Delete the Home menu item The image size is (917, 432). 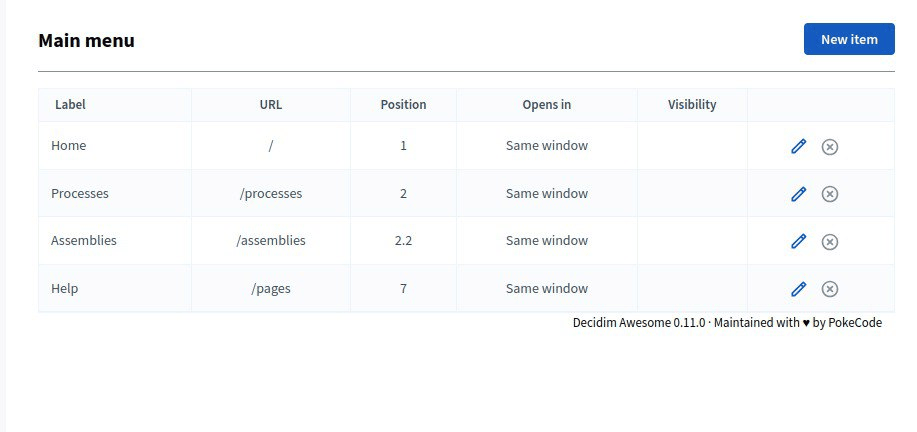(829, 147)
